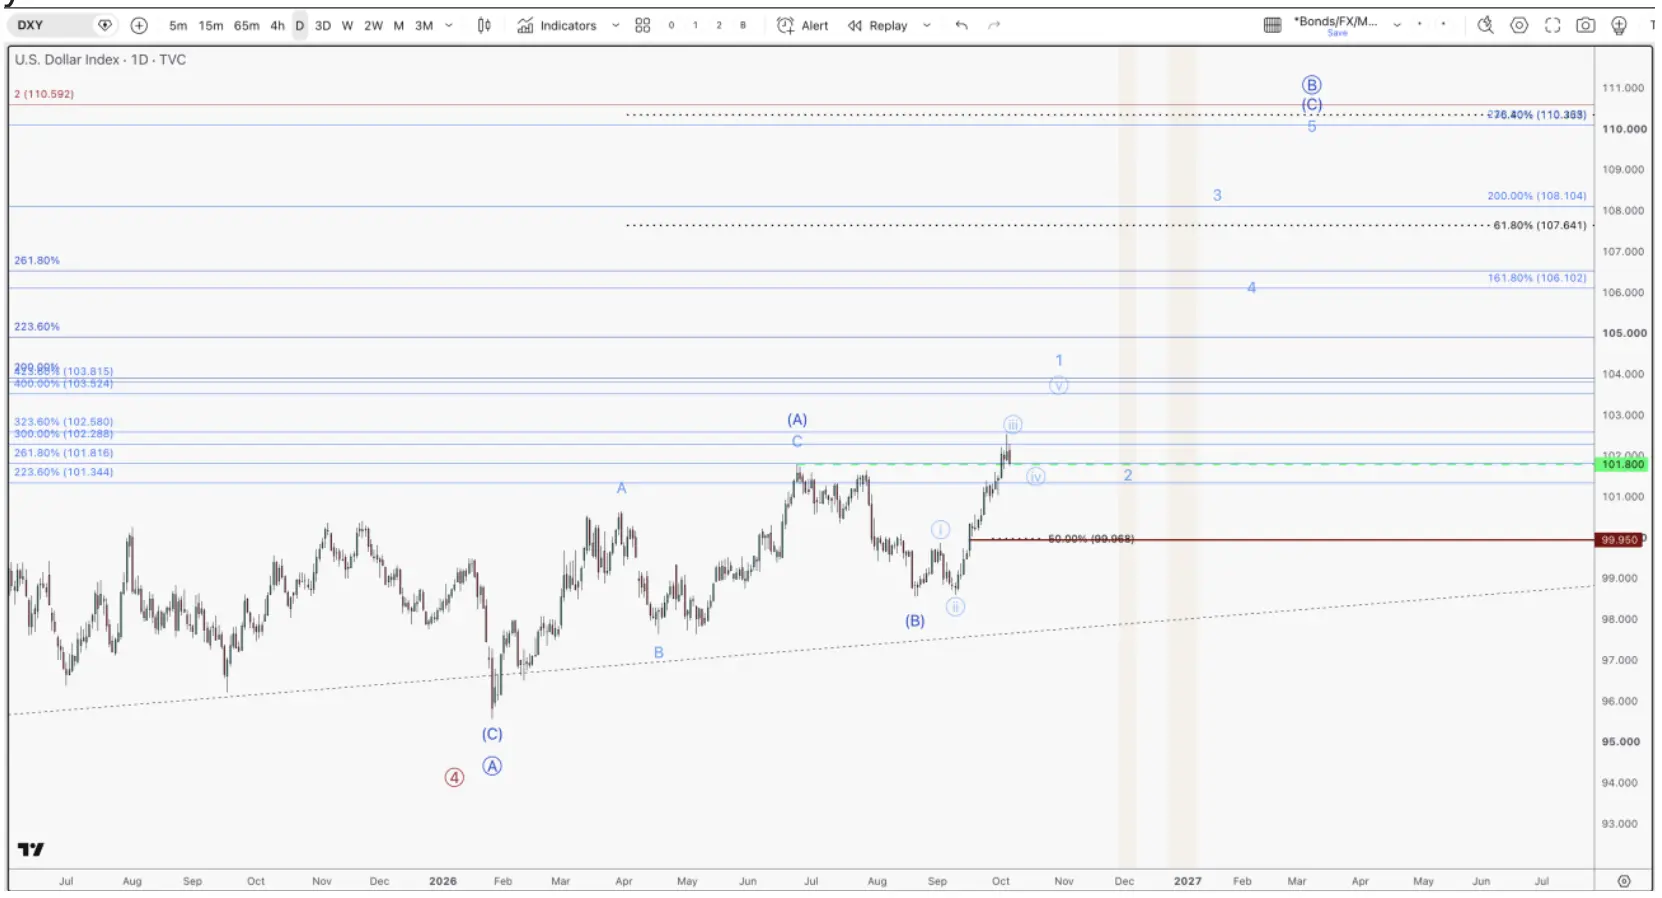Take a chart snapshot with camera icon
The height and width of the screenshot is (898, 1662).
[x=1585, y=25]
